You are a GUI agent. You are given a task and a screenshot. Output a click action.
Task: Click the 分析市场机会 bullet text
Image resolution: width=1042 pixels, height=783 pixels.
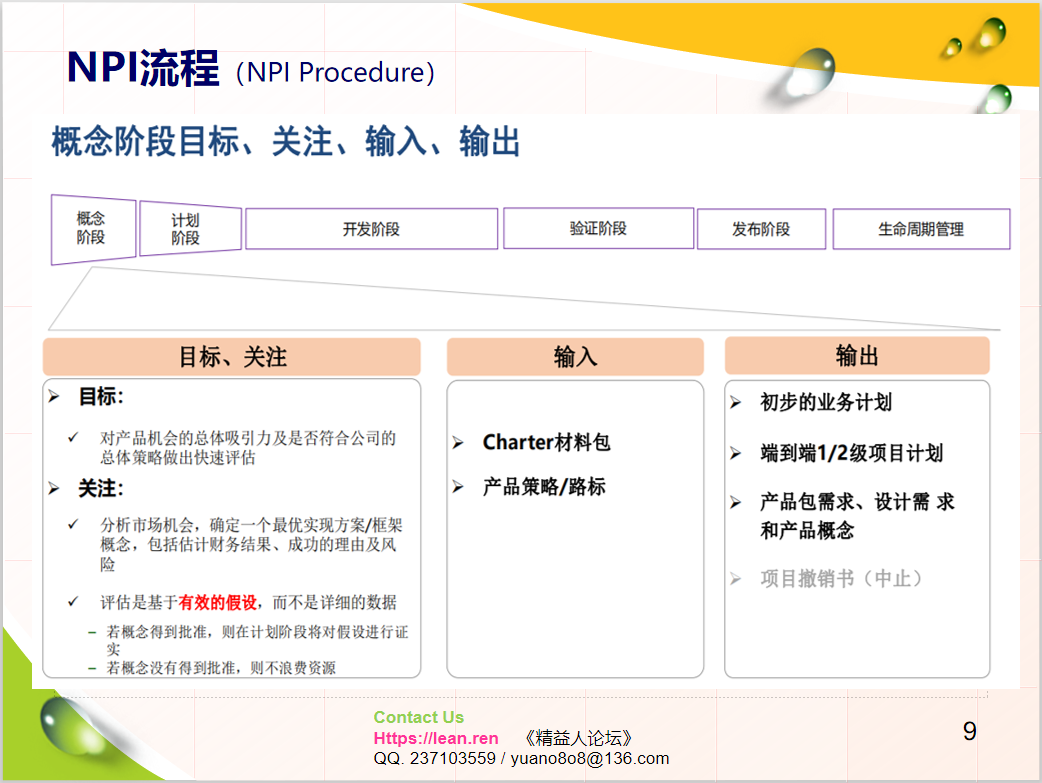(x=251, y=544)
